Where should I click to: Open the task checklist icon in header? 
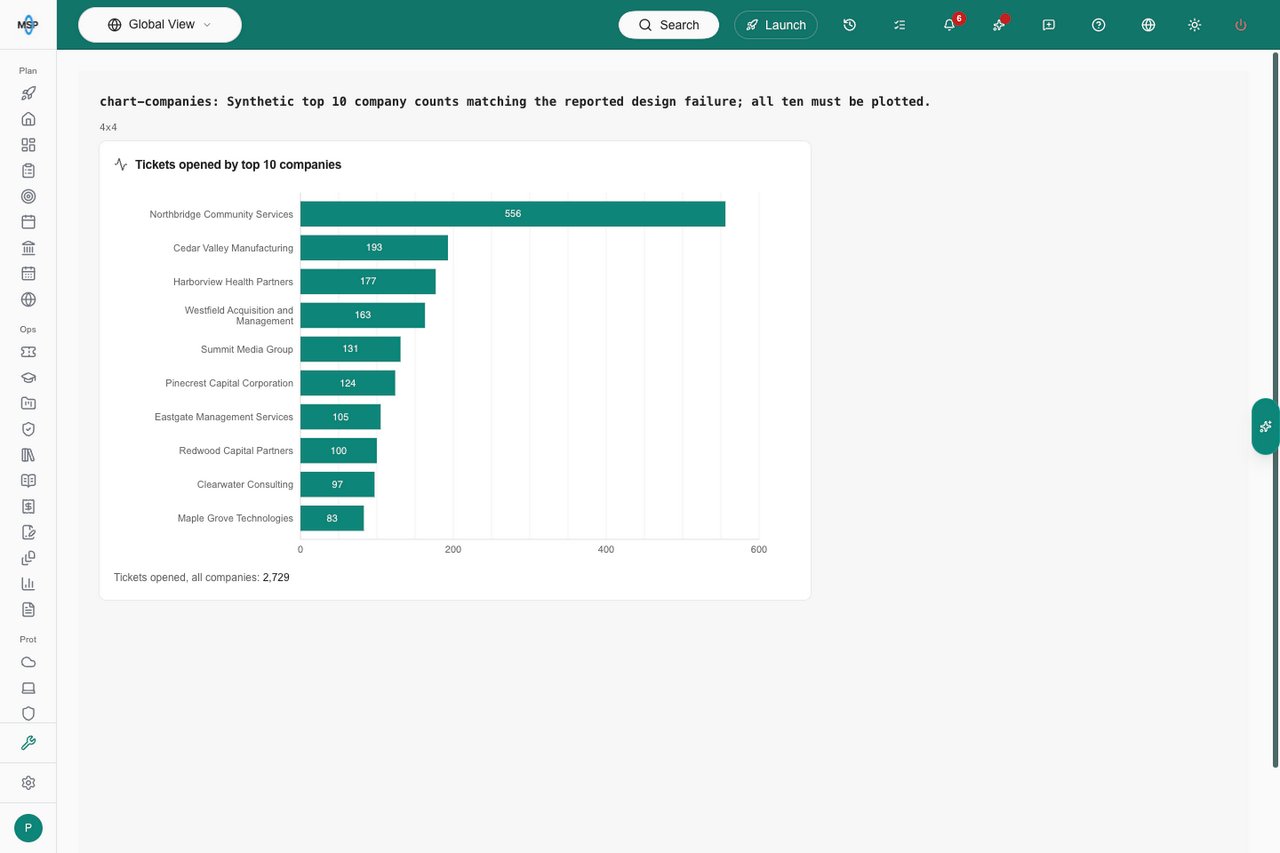click(900, 25)
